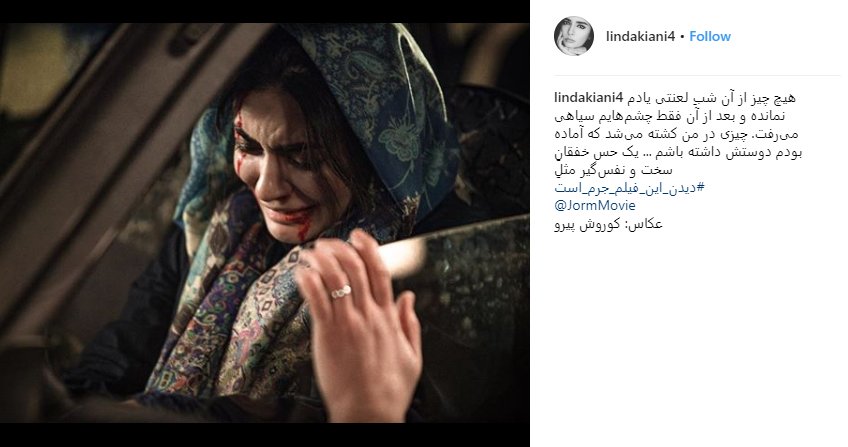Click lindakiani4 username beginning the caption

[x=589, y=98]
